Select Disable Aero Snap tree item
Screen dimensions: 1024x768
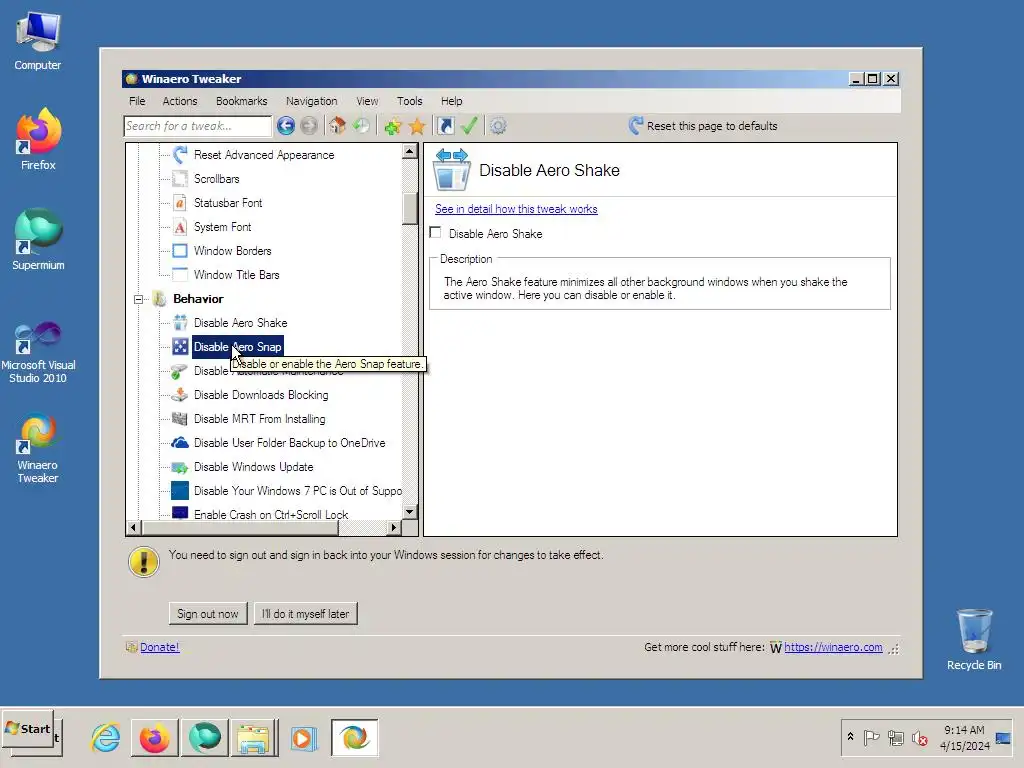238,347
